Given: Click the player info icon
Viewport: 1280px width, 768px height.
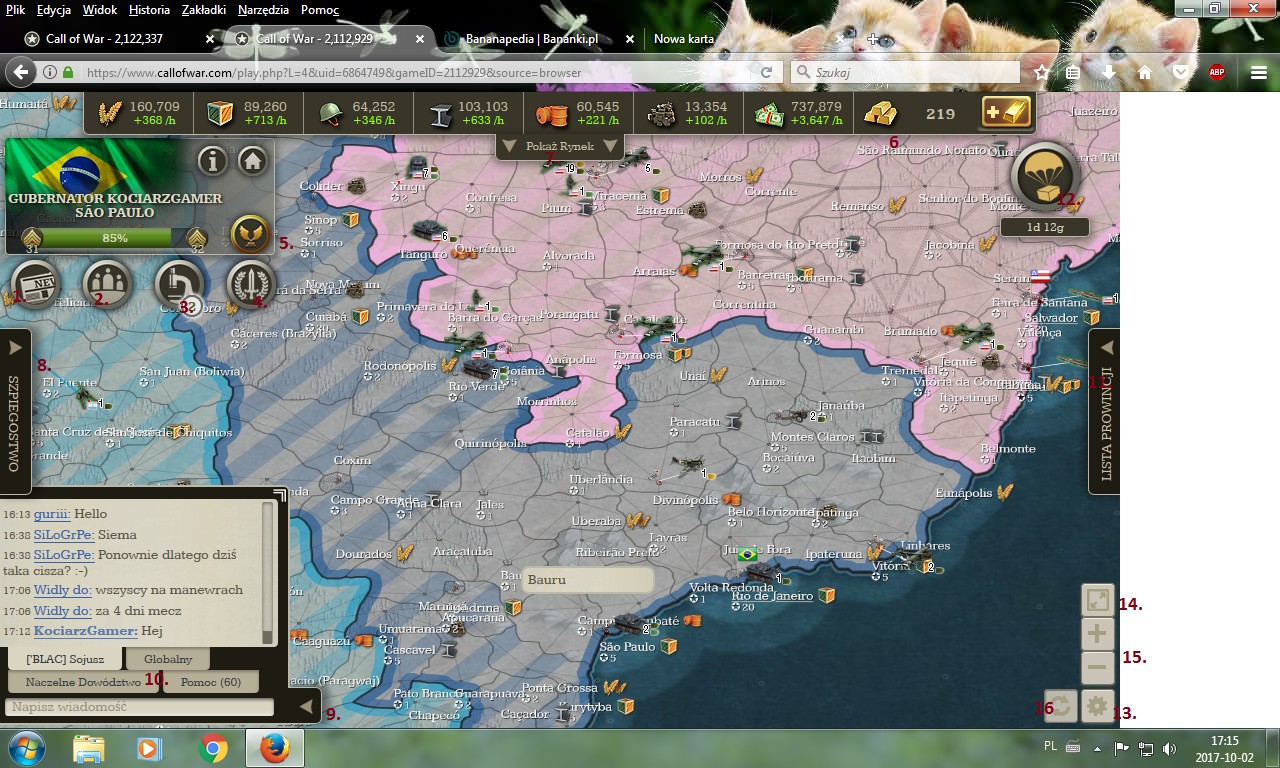Looking at the screenshot, I should [x=212, y=160].
